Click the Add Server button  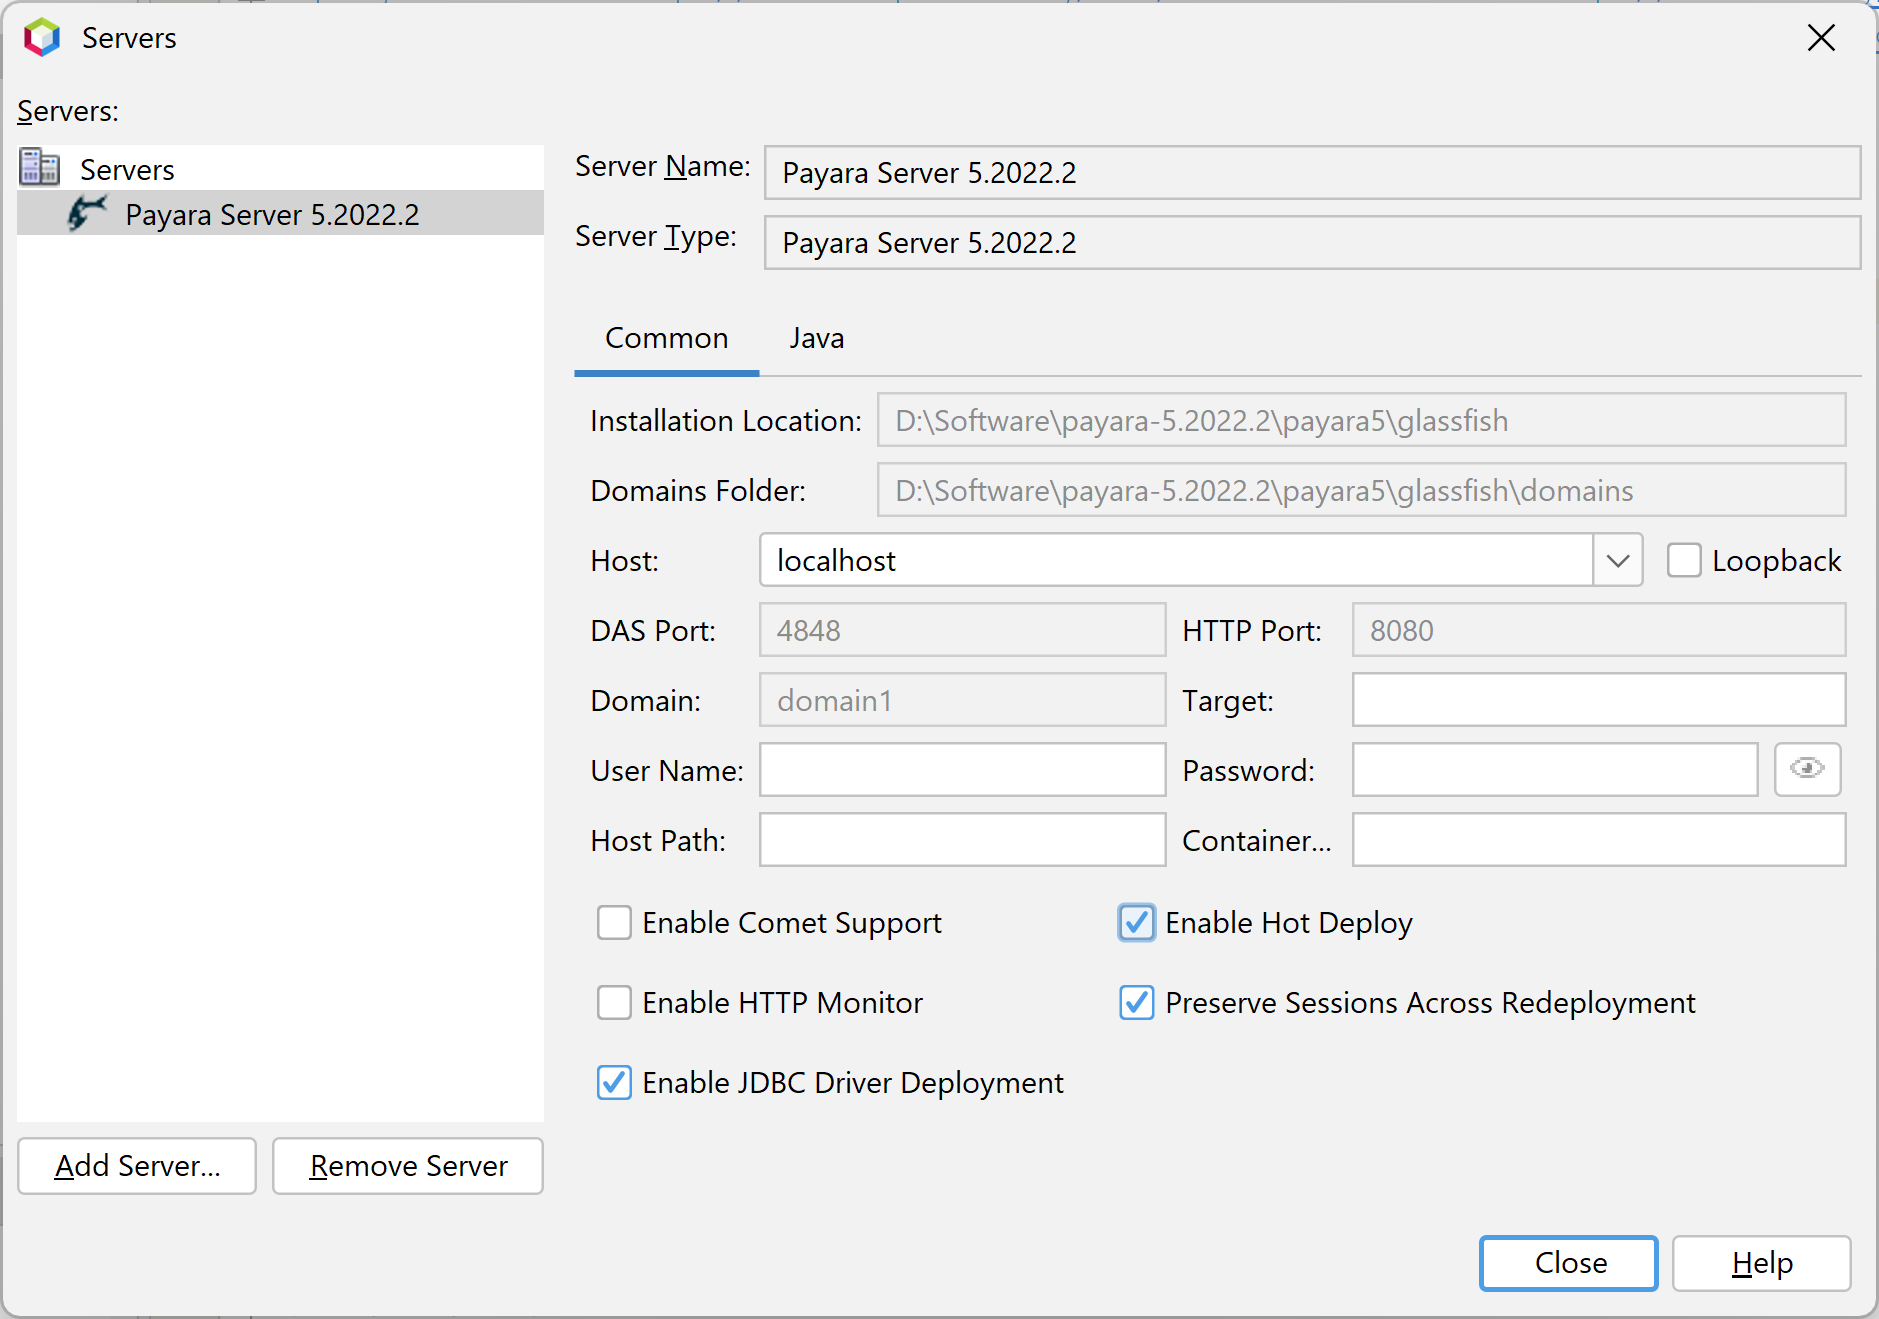coord(137,1166)
